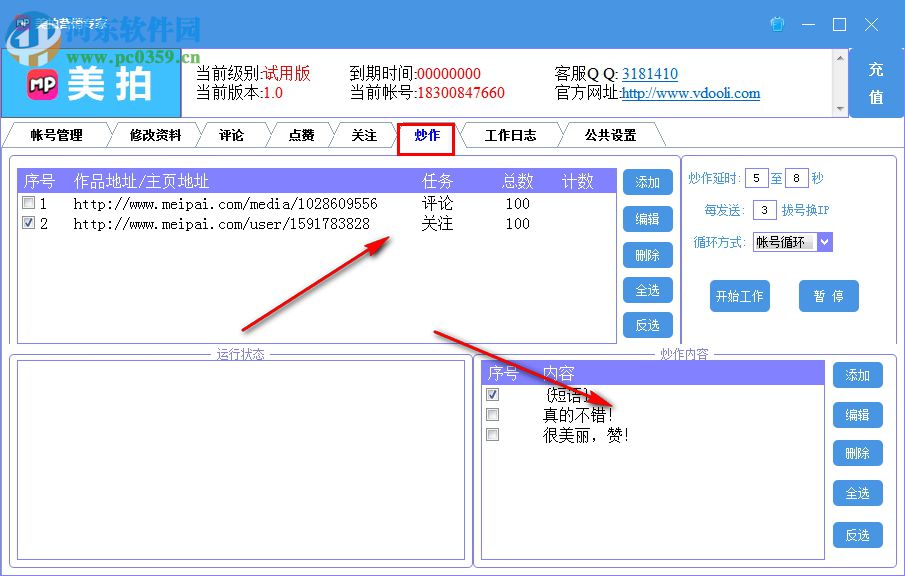Viewport: 905px width, 576px height.
Task: Click 全选 to select all tasks
Action: click(x=647, y=290)
